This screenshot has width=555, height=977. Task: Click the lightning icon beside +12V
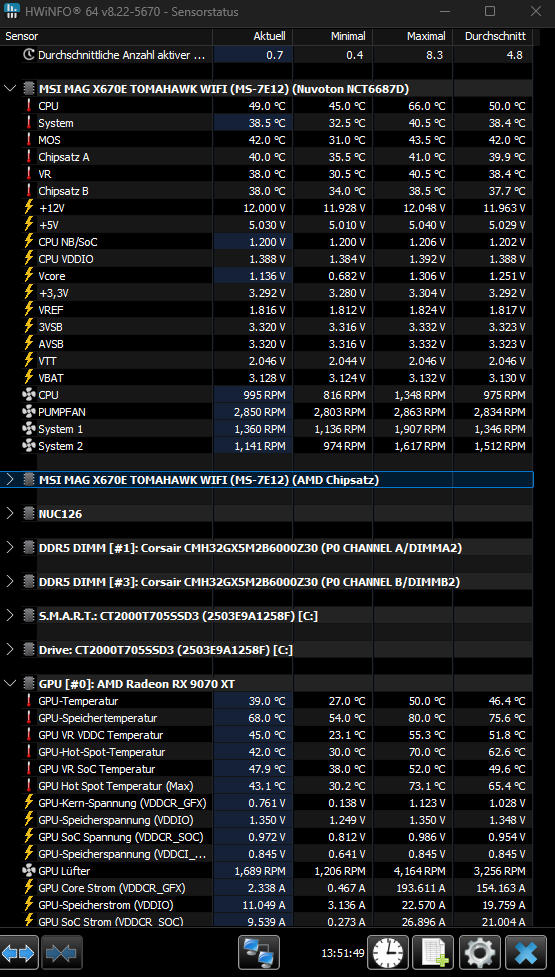pyautogui.click(x=29, y=208)
